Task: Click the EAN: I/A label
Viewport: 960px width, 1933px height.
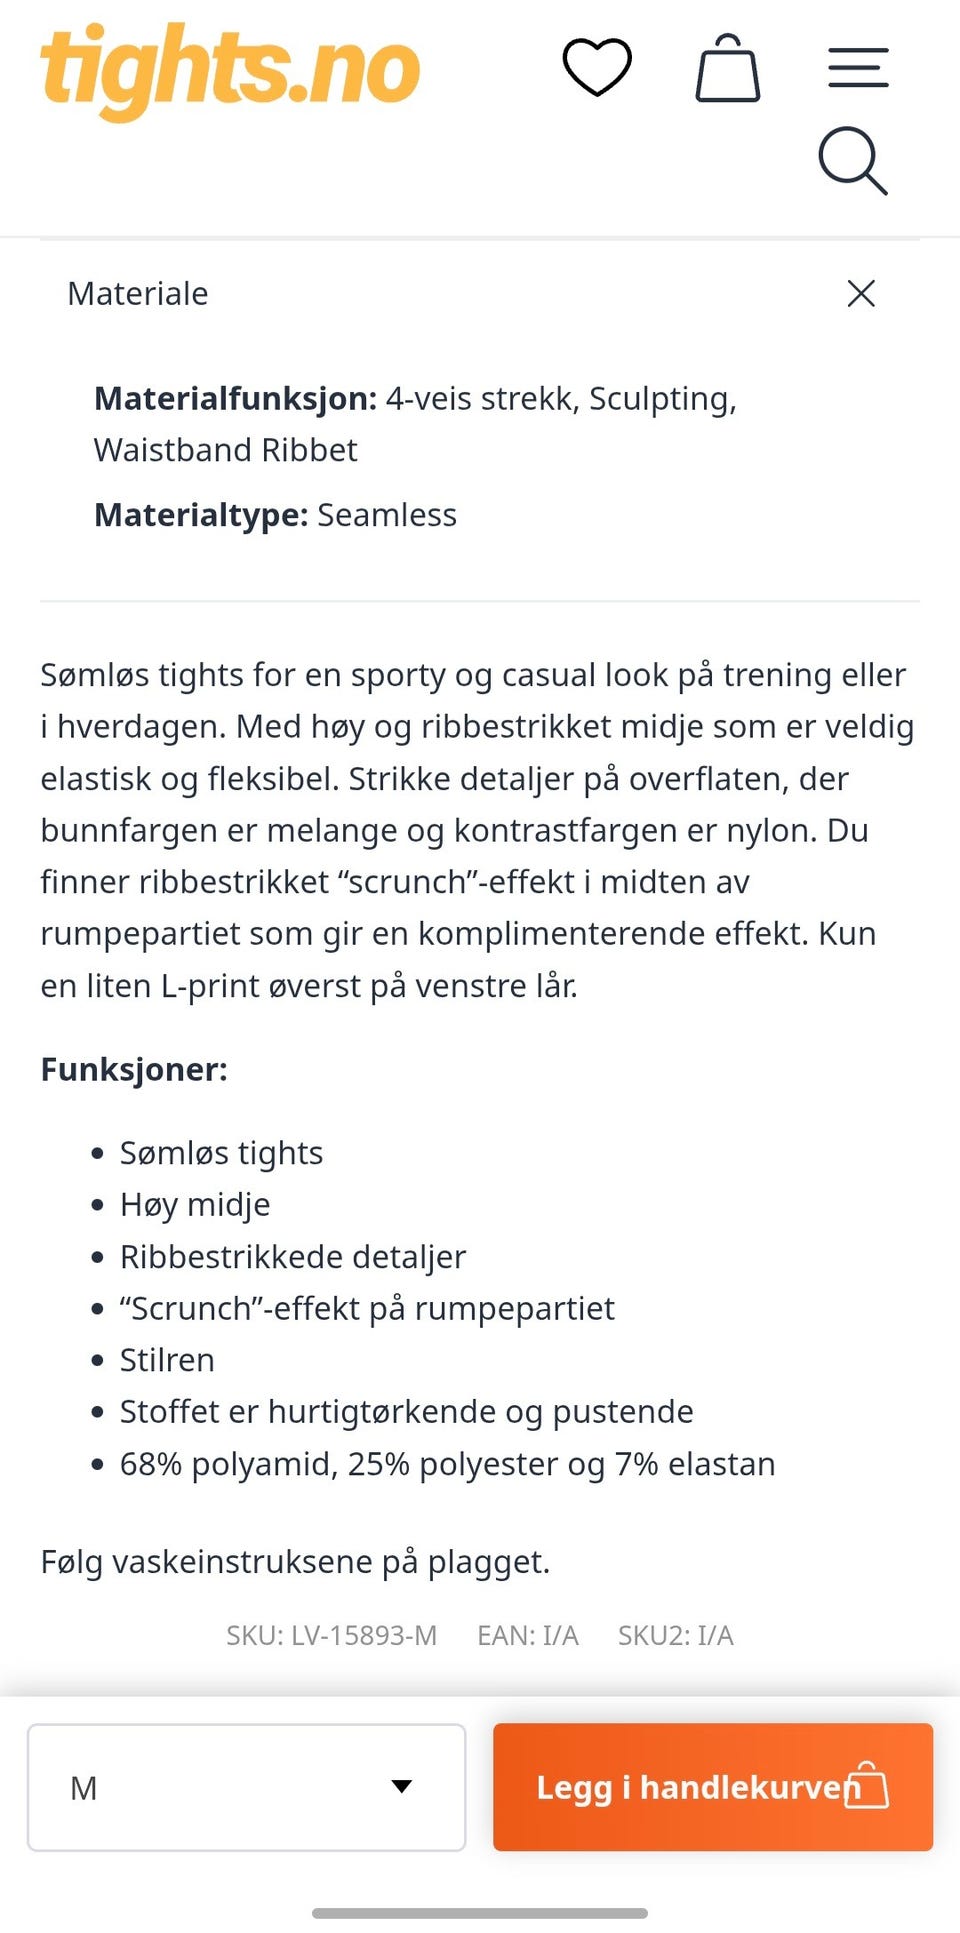Action: [528, 1636]
